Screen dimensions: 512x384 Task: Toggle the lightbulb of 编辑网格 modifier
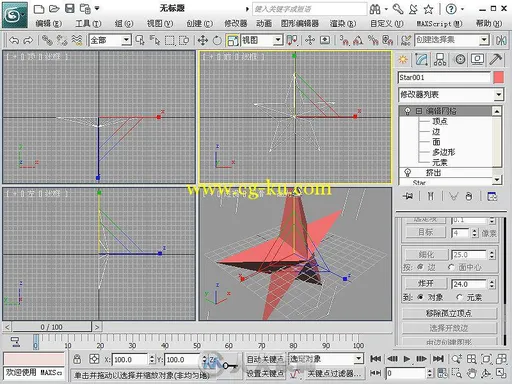(407, 111)
